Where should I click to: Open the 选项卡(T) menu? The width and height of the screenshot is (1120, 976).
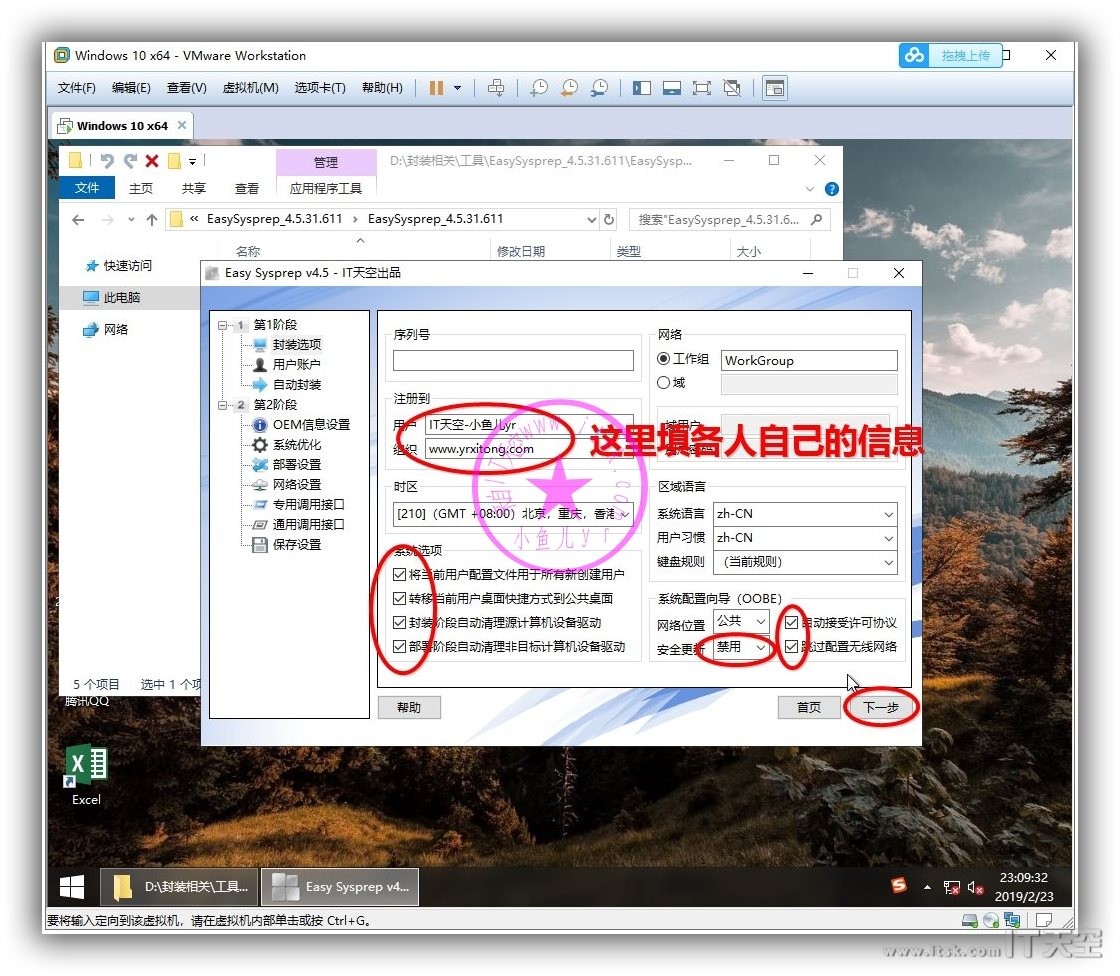point(320,88)
